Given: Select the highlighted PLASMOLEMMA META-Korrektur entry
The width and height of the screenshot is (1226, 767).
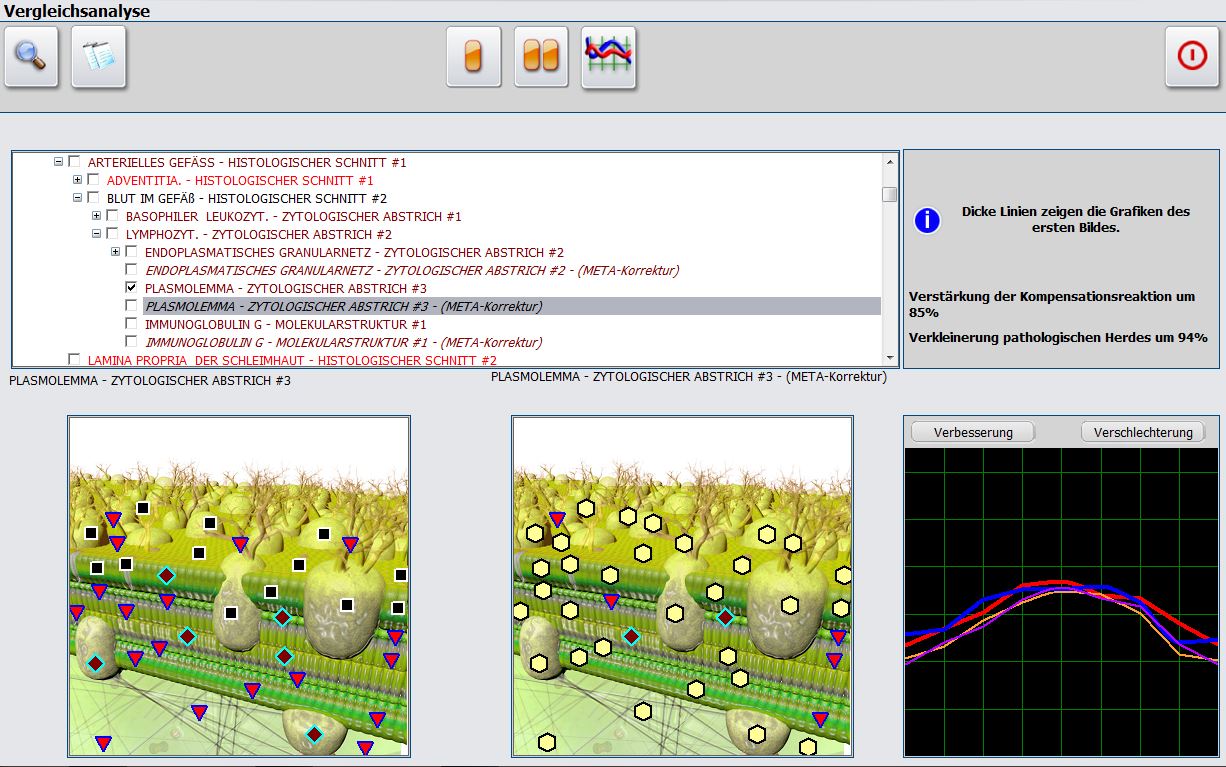Looking at the screenshot, I should (343, 306).
